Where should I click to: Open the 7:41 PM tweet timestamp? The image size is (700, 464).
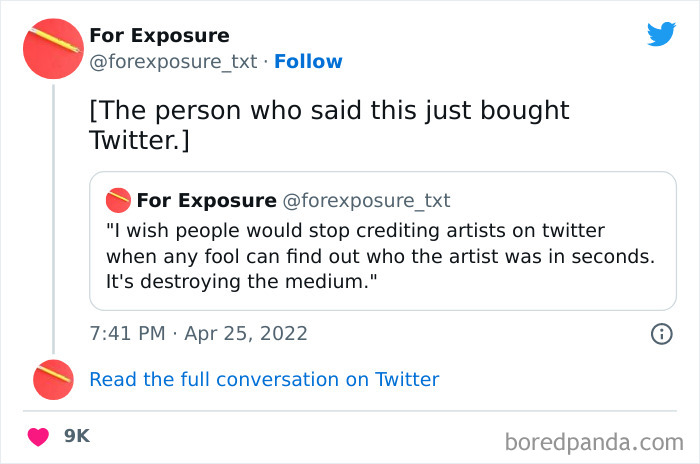[127, 333]
